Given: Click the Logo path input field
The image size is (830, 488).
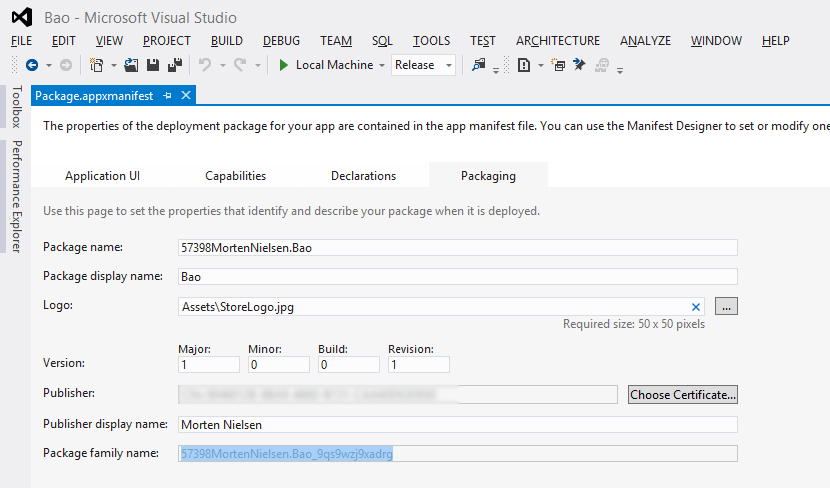Looking at the screenshot, I should (441, 307).
